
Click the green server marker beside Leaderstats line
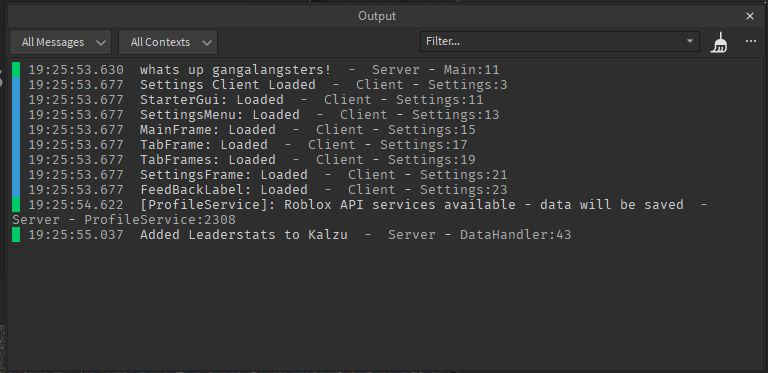coord(16,234)
